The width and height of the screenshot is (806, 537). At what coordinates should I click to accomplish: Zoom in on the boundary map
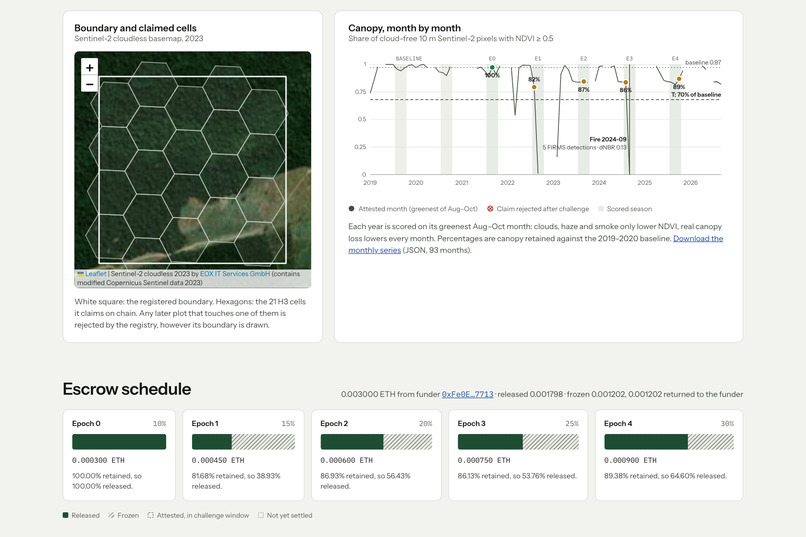(89, 67)
